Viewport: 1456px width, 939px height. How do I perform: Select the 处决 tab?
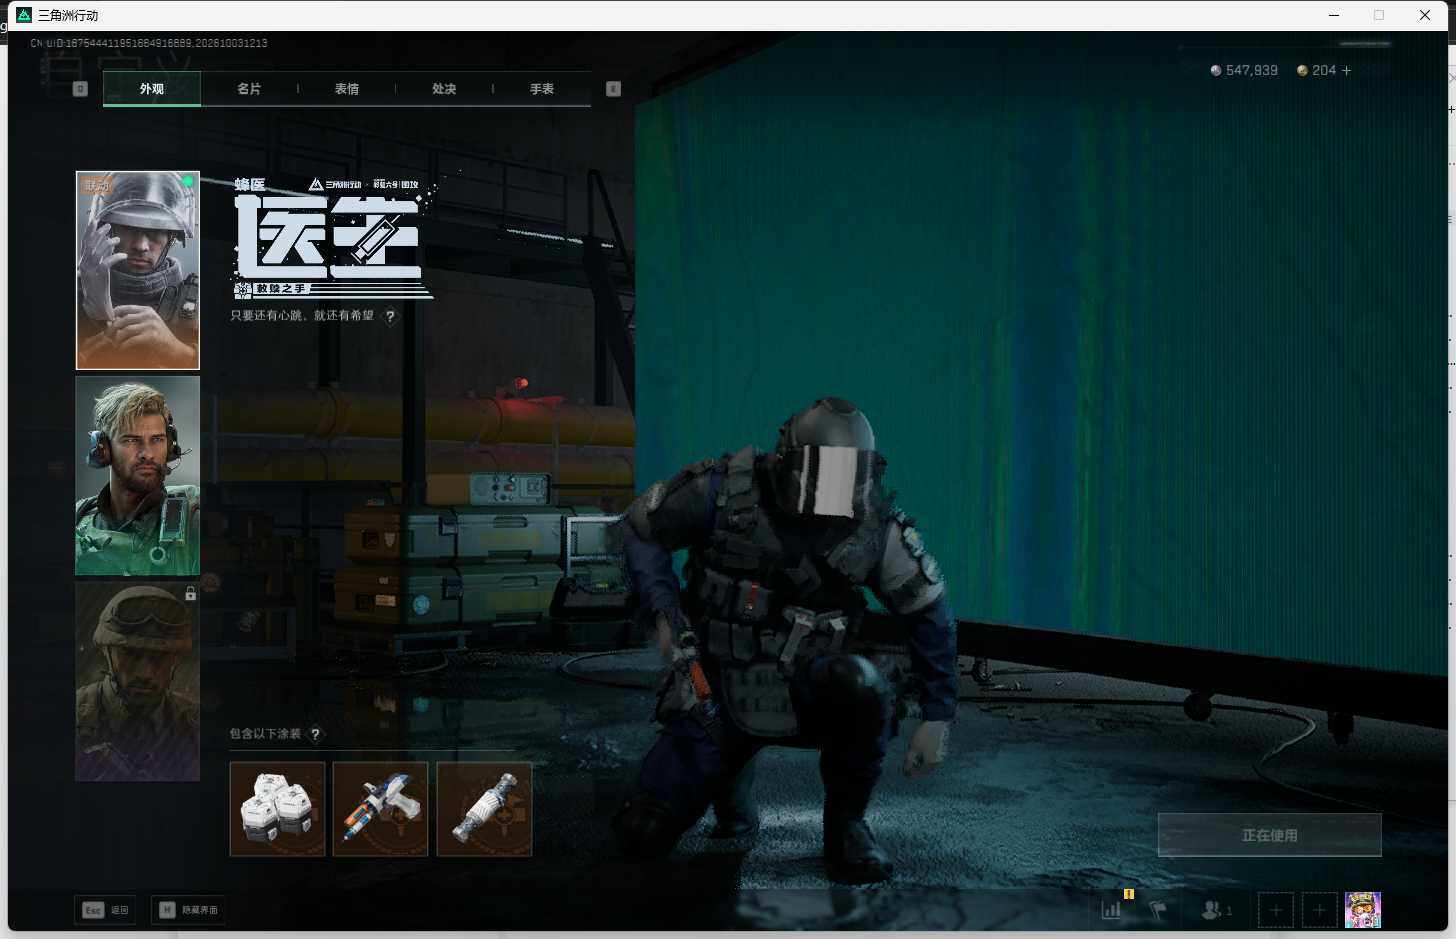444,89
